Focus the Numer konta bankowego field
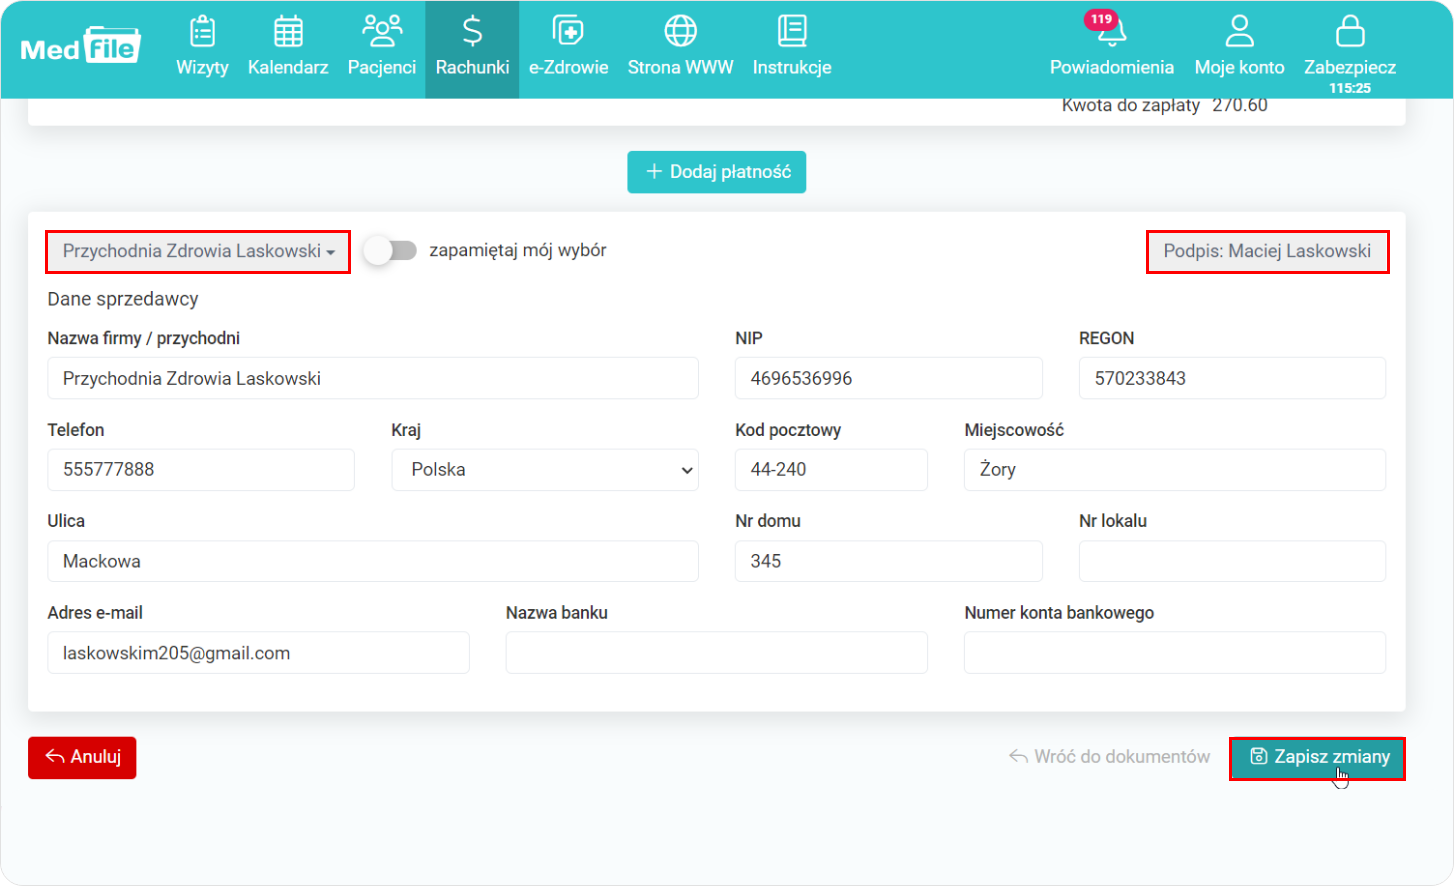 pos(1175,653)
